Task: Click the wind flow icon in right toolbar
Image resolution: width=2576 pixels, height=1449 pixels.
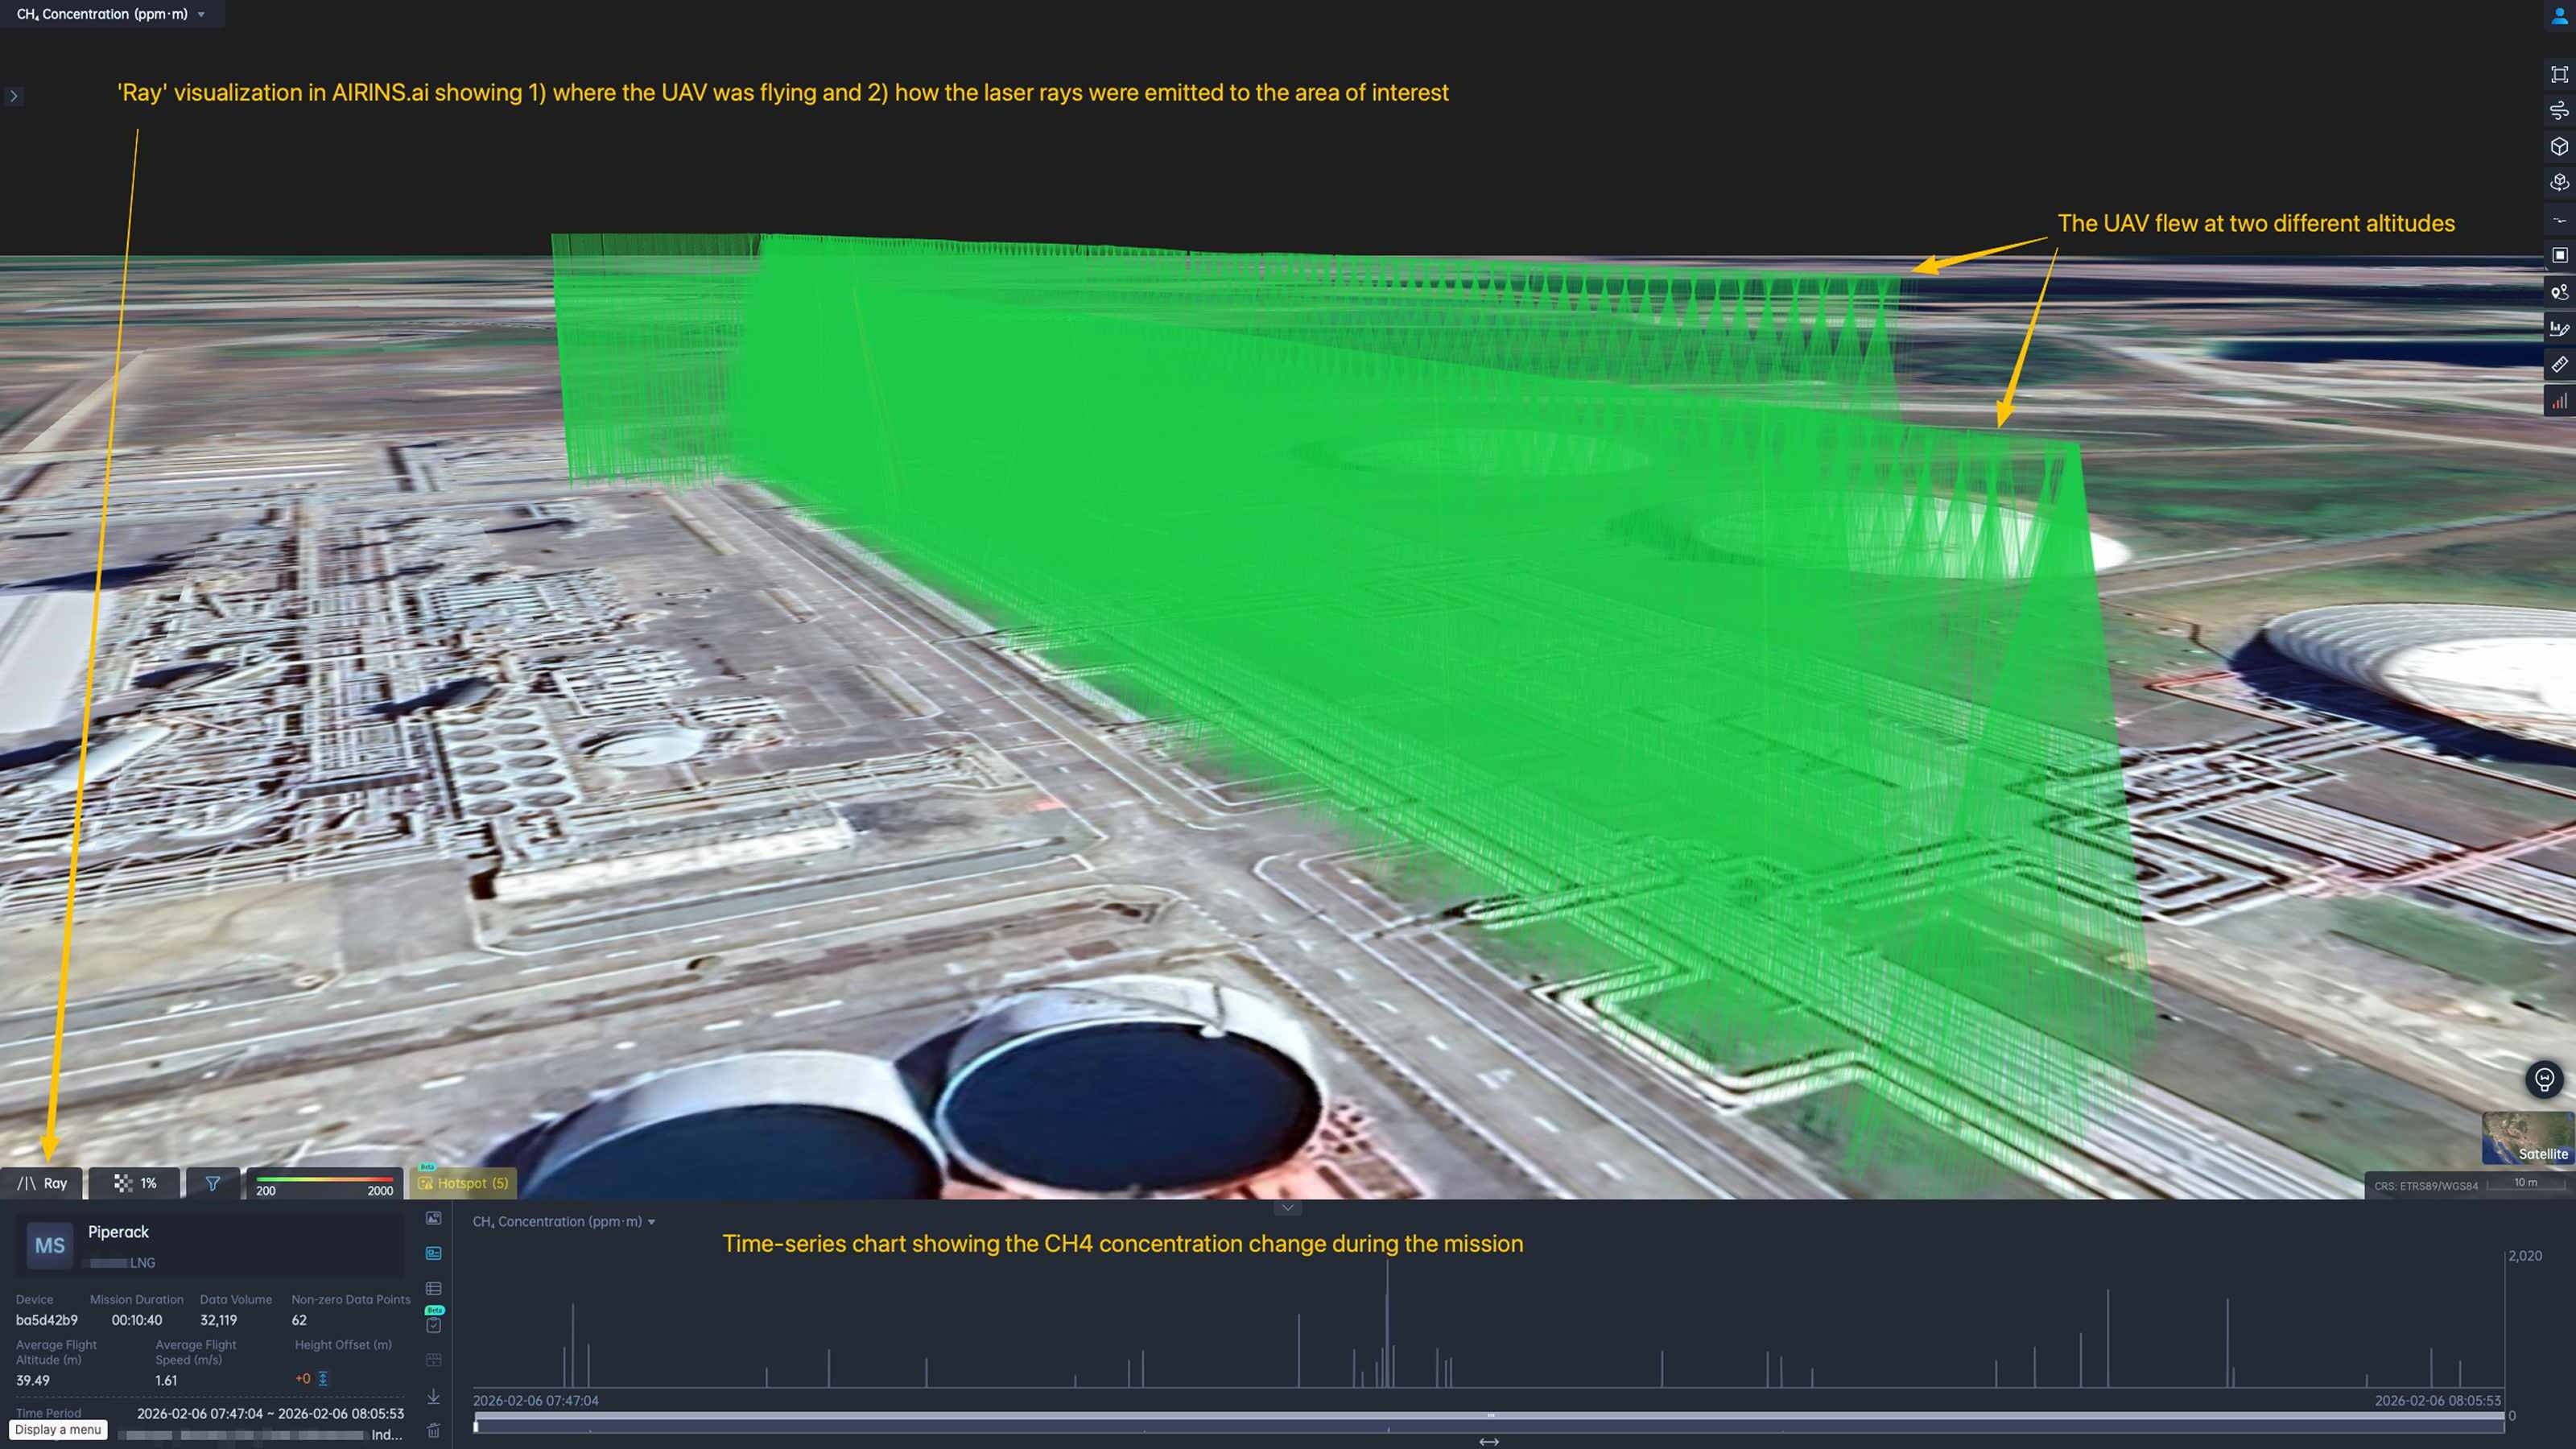Action: coord(2558,110)
